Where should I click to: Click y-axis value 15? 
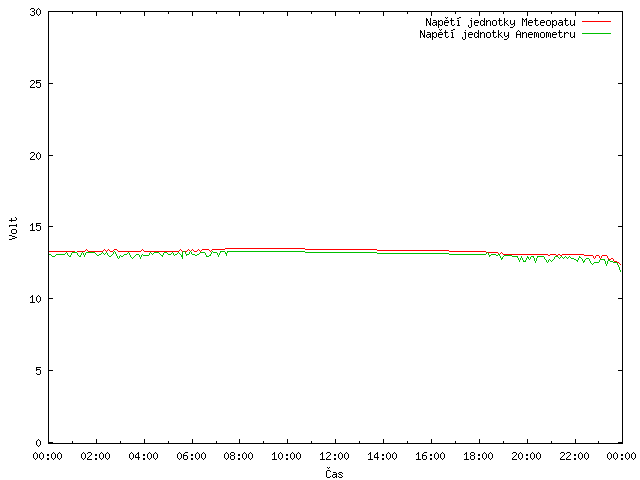click(x=36, y=227)
